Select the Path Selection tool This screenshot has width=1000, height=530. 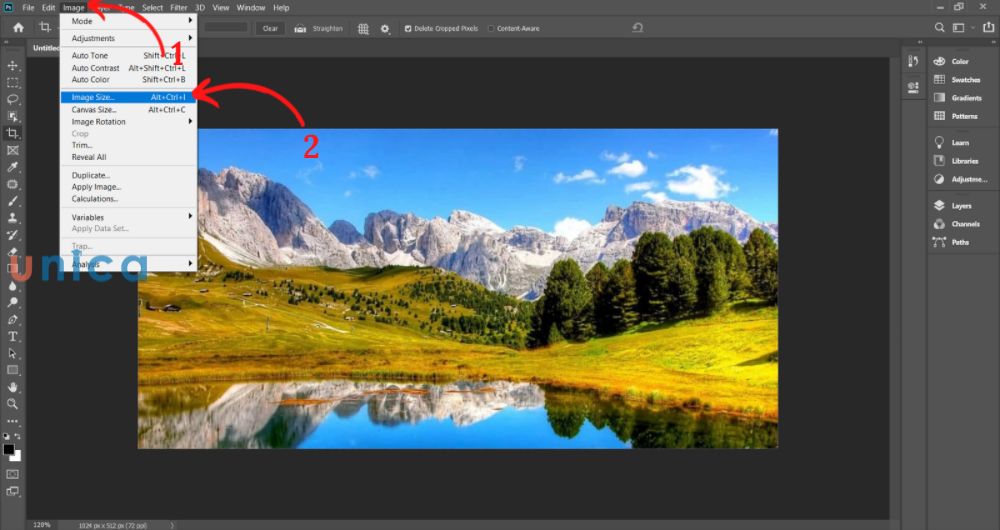click(13, 353)
